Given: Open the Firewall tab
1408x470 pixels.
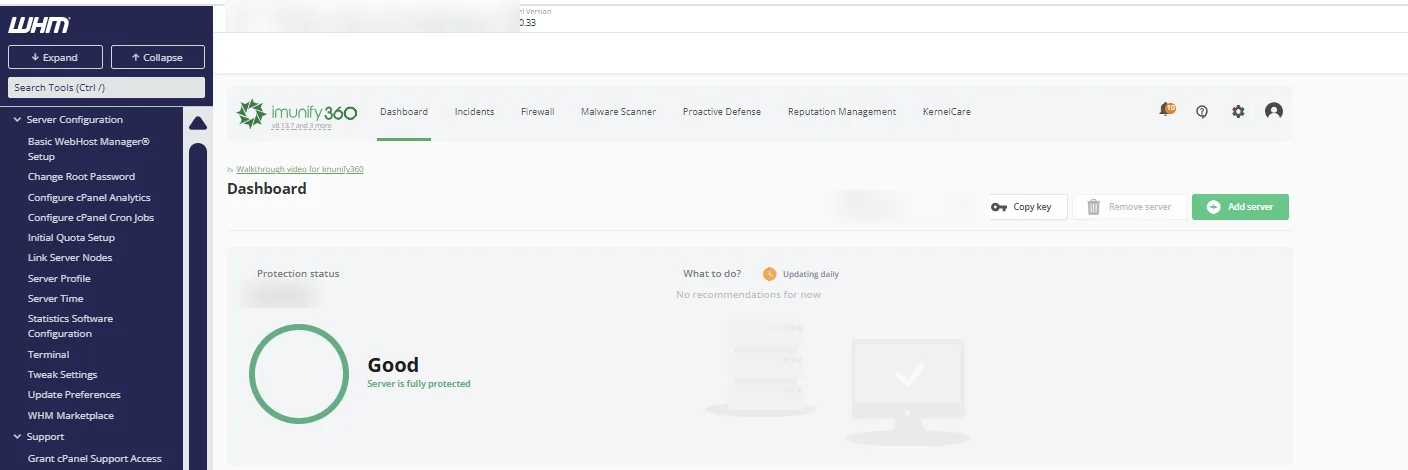Looking at the screenshot, I should 538,112.
